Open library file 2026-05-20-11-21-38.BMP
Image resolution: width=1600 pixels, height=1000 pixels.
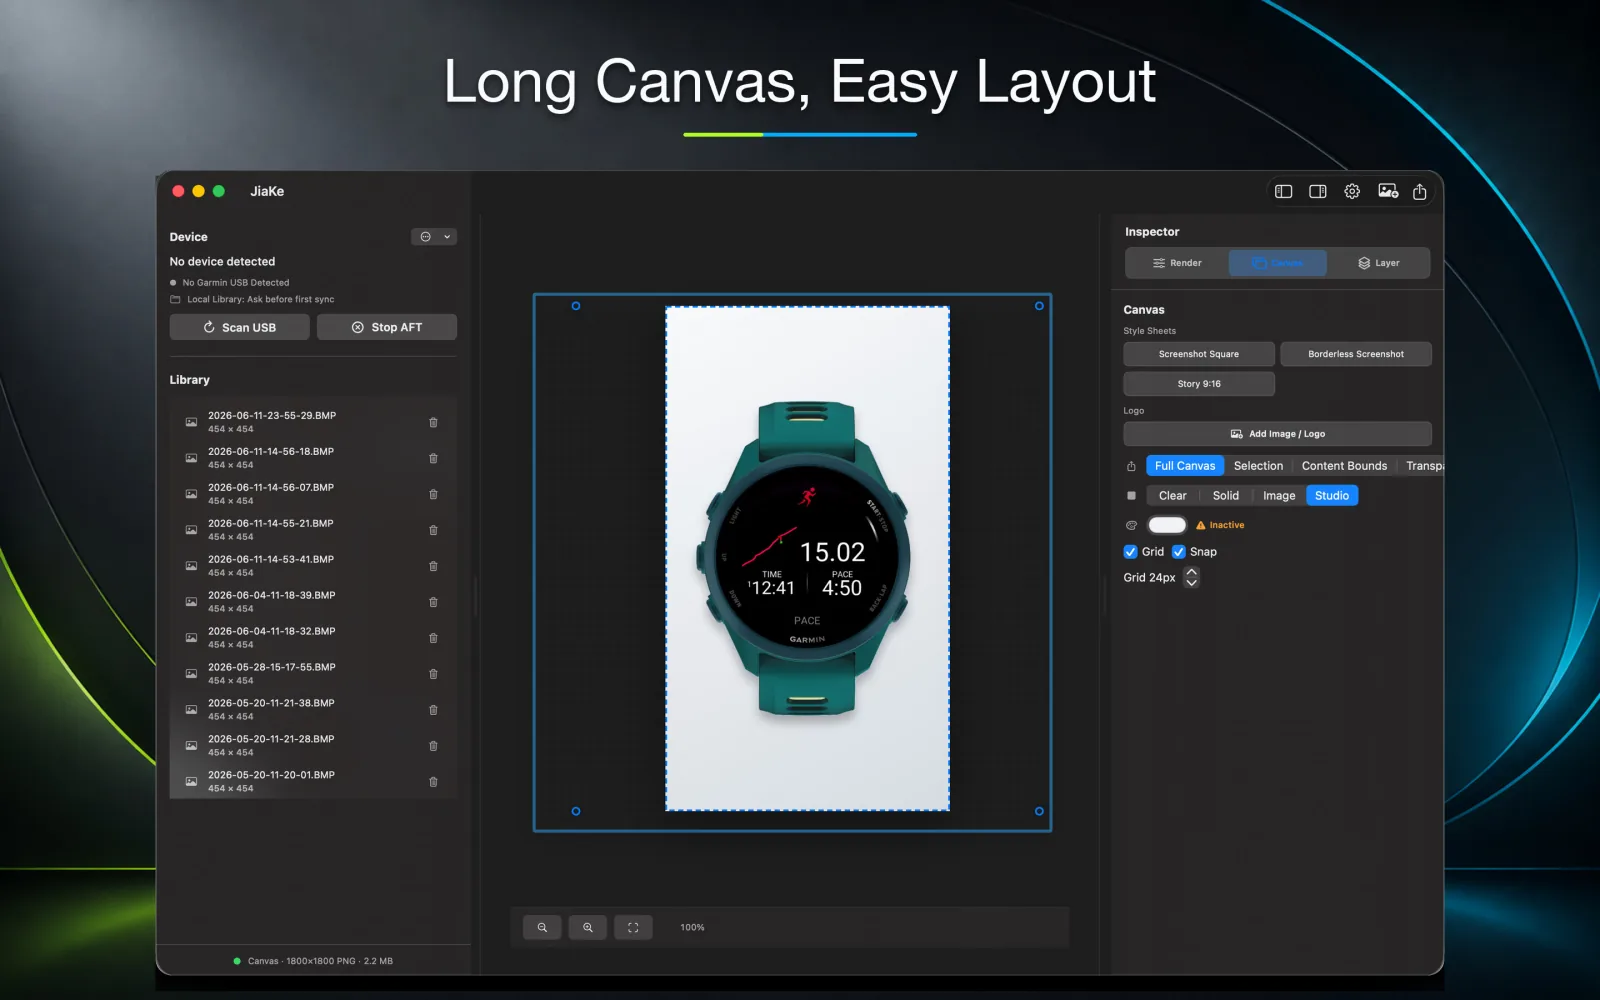313,710
